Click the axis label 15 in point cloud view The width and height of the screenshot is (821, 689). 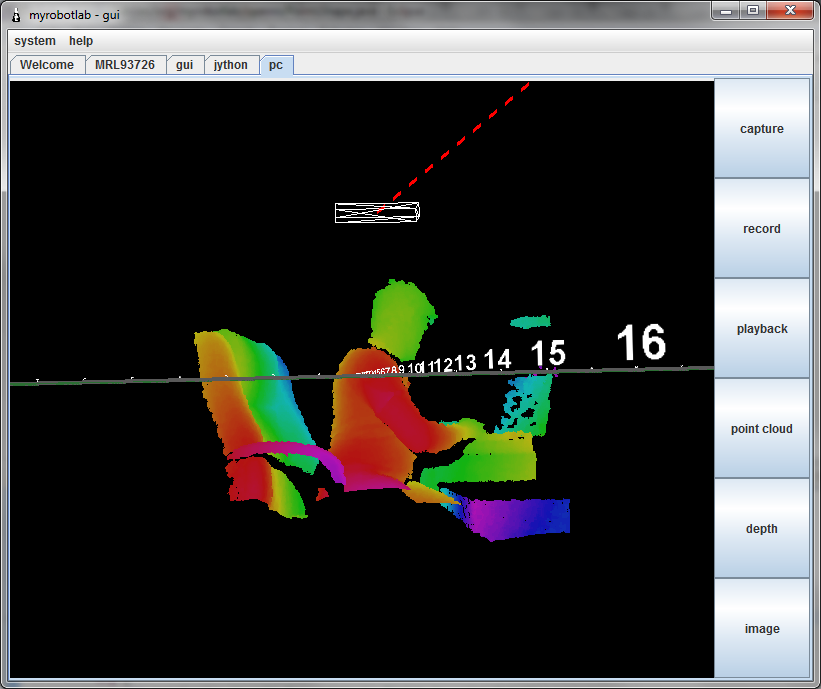548,353
